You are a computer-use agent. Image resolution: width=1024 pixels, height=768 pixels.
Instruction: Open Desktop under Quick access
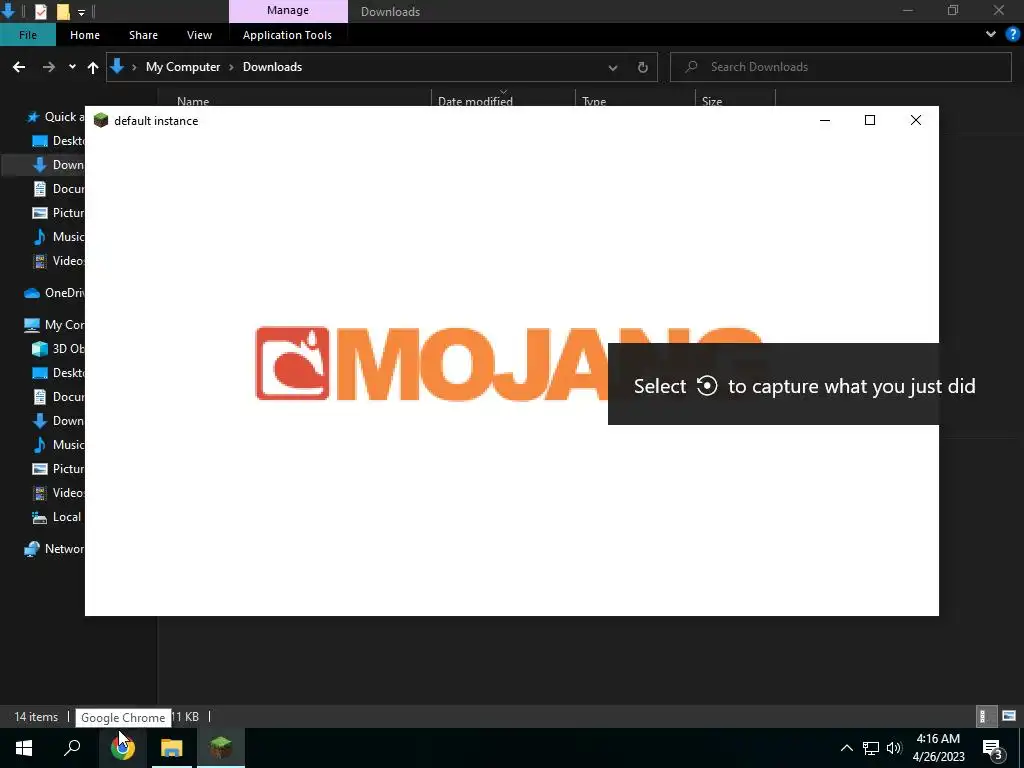point(59,140)
